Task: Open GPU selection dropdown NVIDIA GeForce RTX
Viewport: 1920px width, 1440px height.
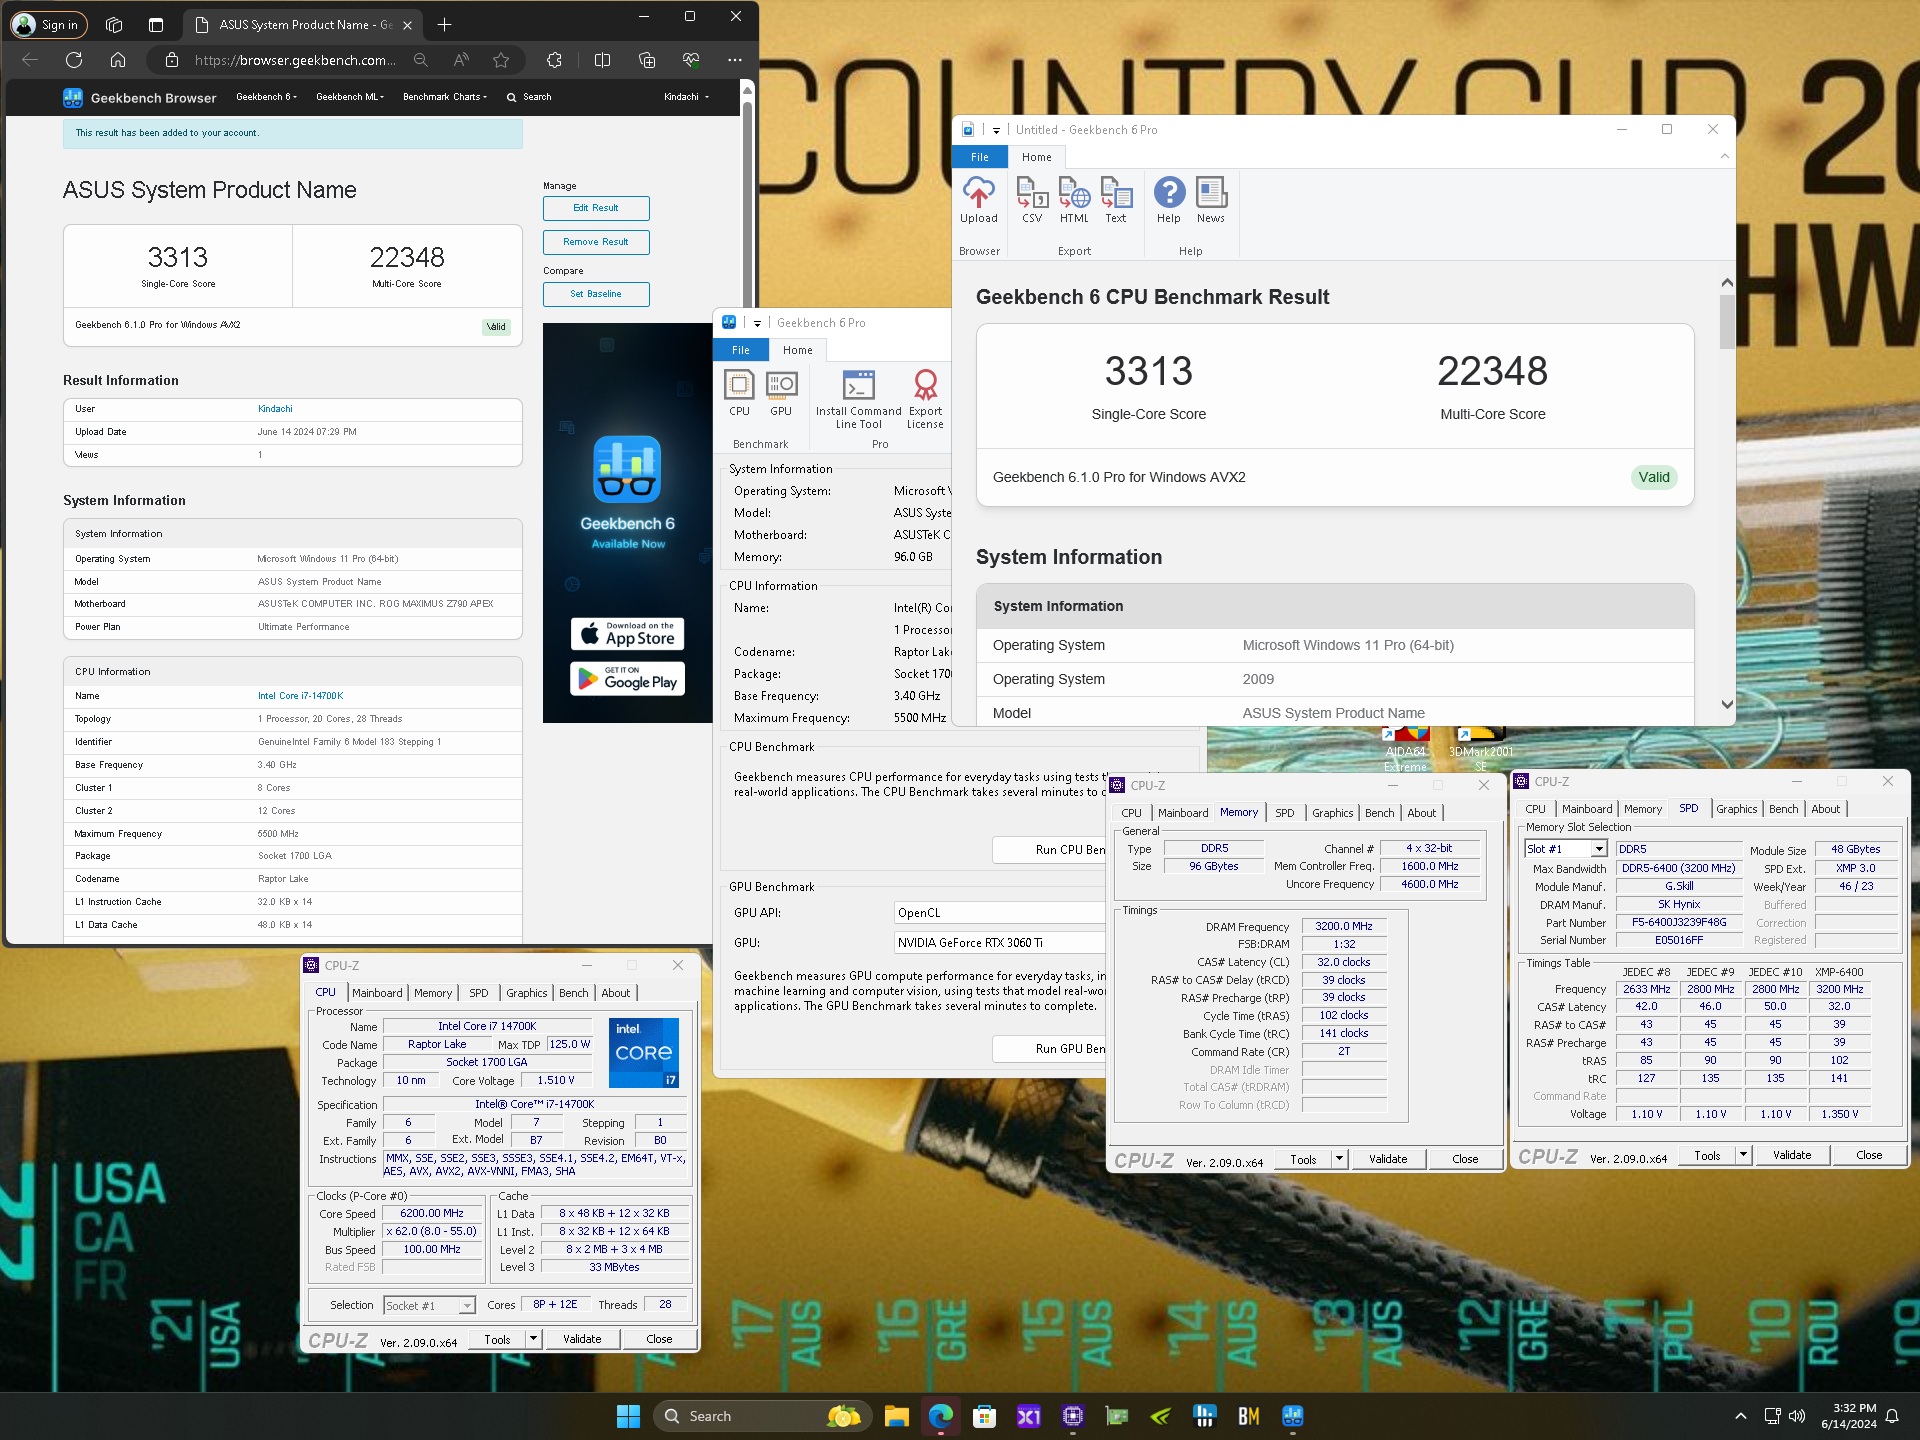Action: [x=1000, y=943]
